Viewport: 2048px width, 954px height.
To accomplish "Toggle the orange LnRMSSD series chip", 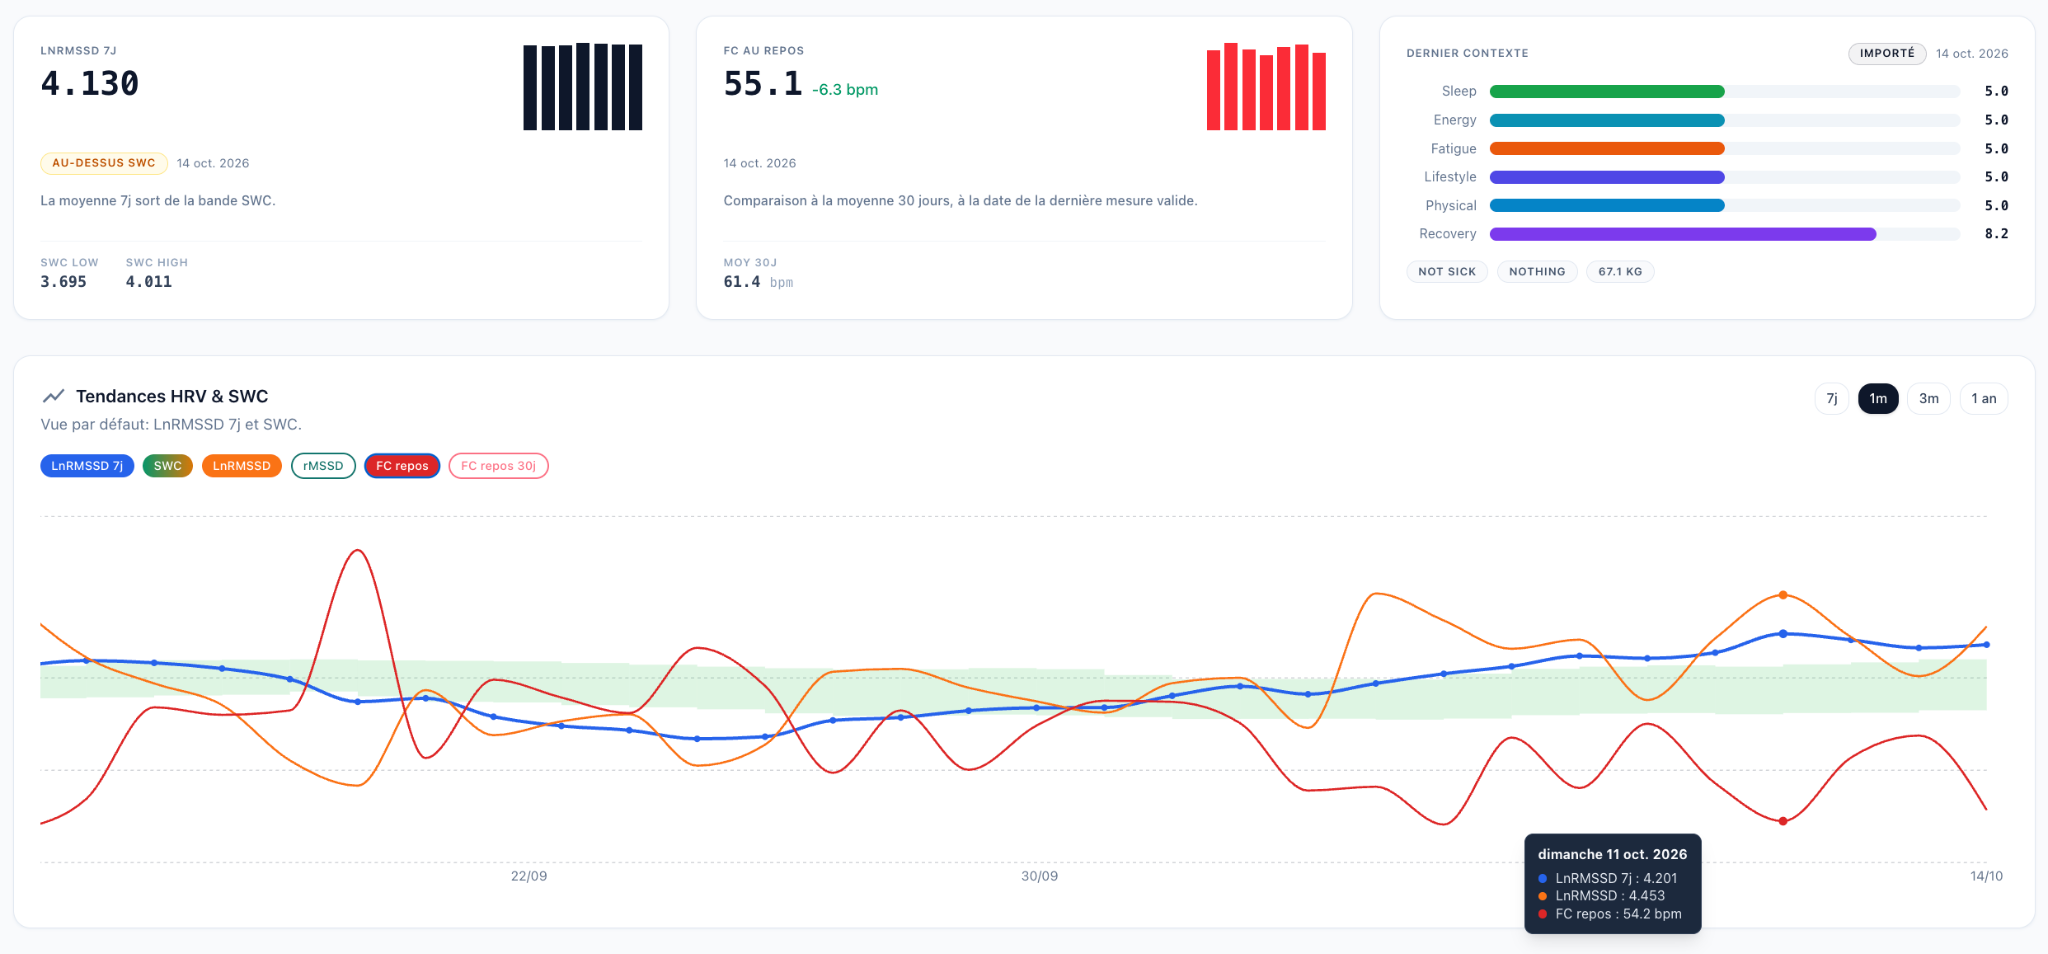I will click(x=242, y=466).
